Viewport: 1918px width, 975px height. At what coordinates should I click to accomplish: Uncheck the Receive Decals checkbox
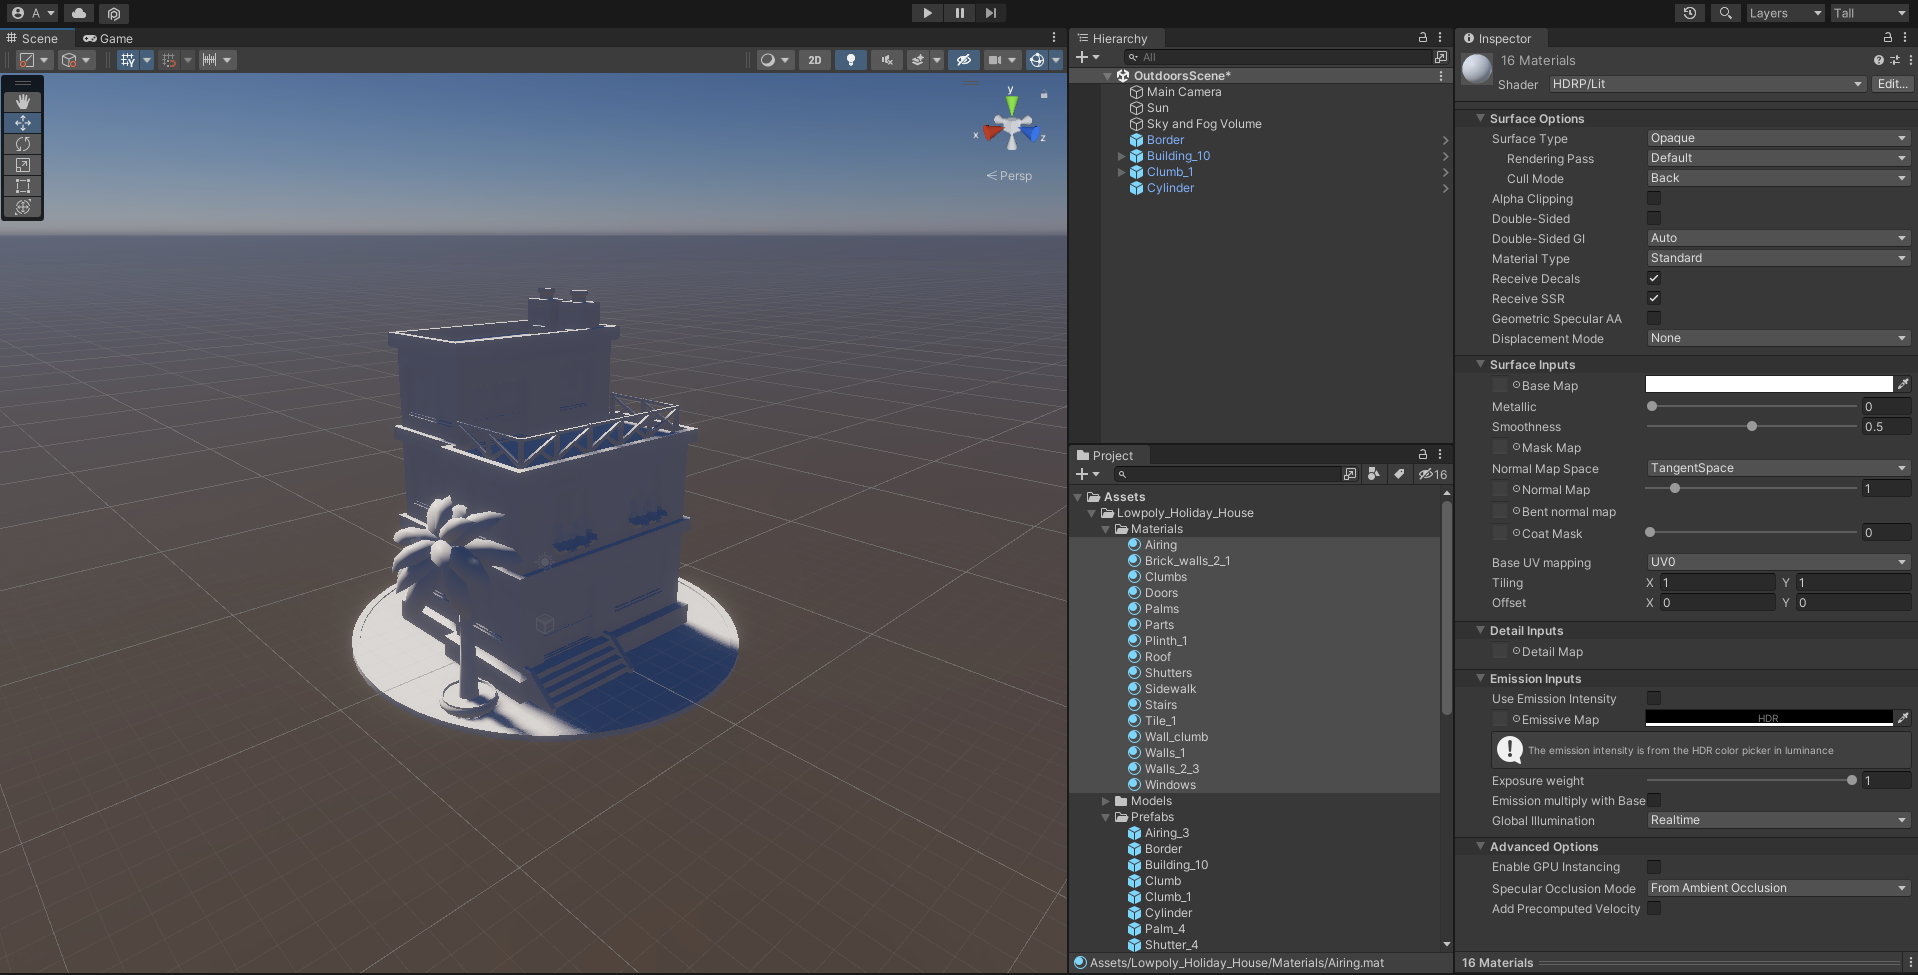click(x=1654, y=279)
